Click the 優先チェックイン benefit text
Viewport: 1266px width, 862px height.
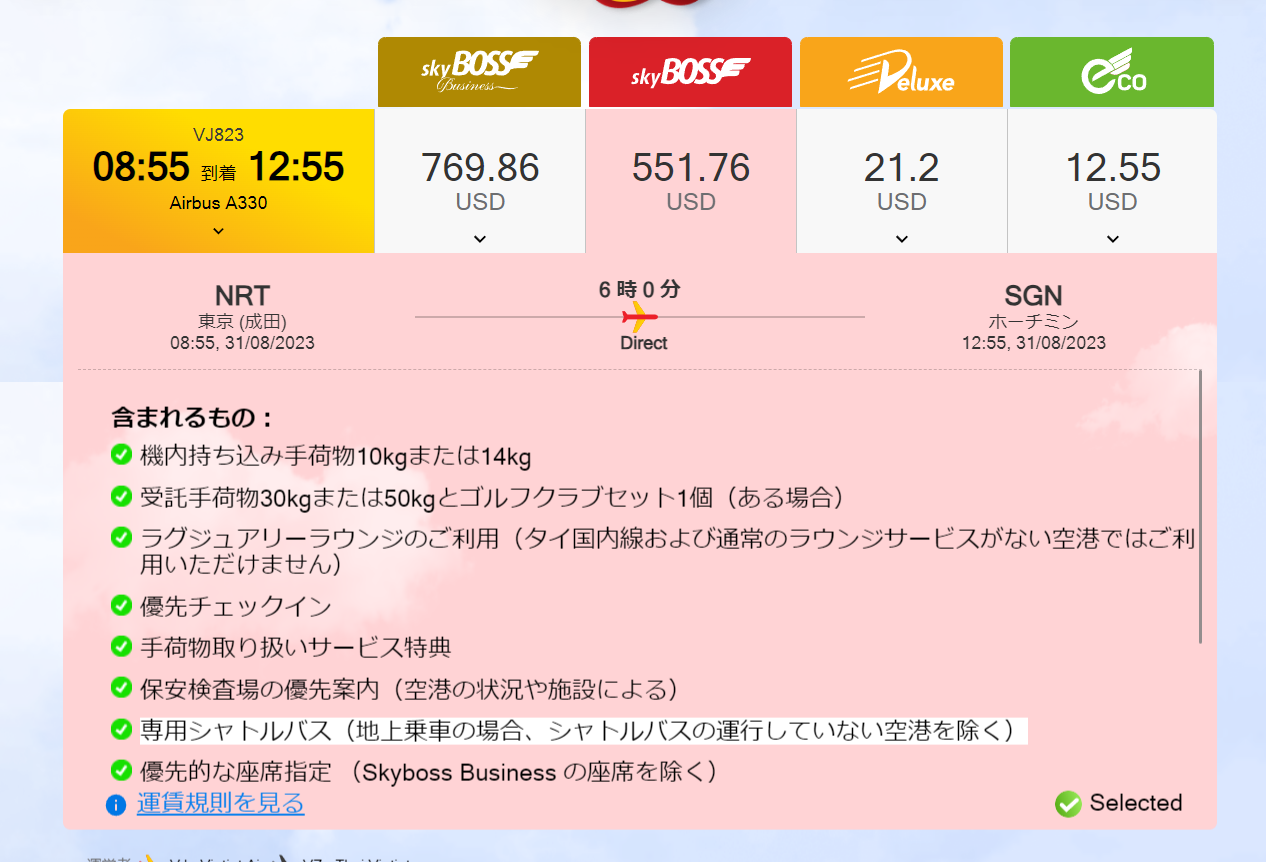[x=236, y=606]
